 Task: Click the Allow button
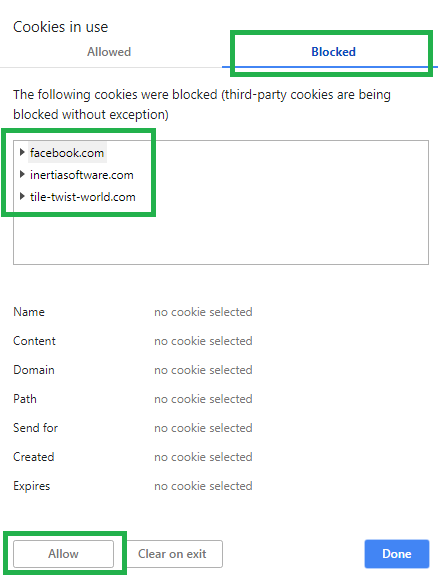63,554
